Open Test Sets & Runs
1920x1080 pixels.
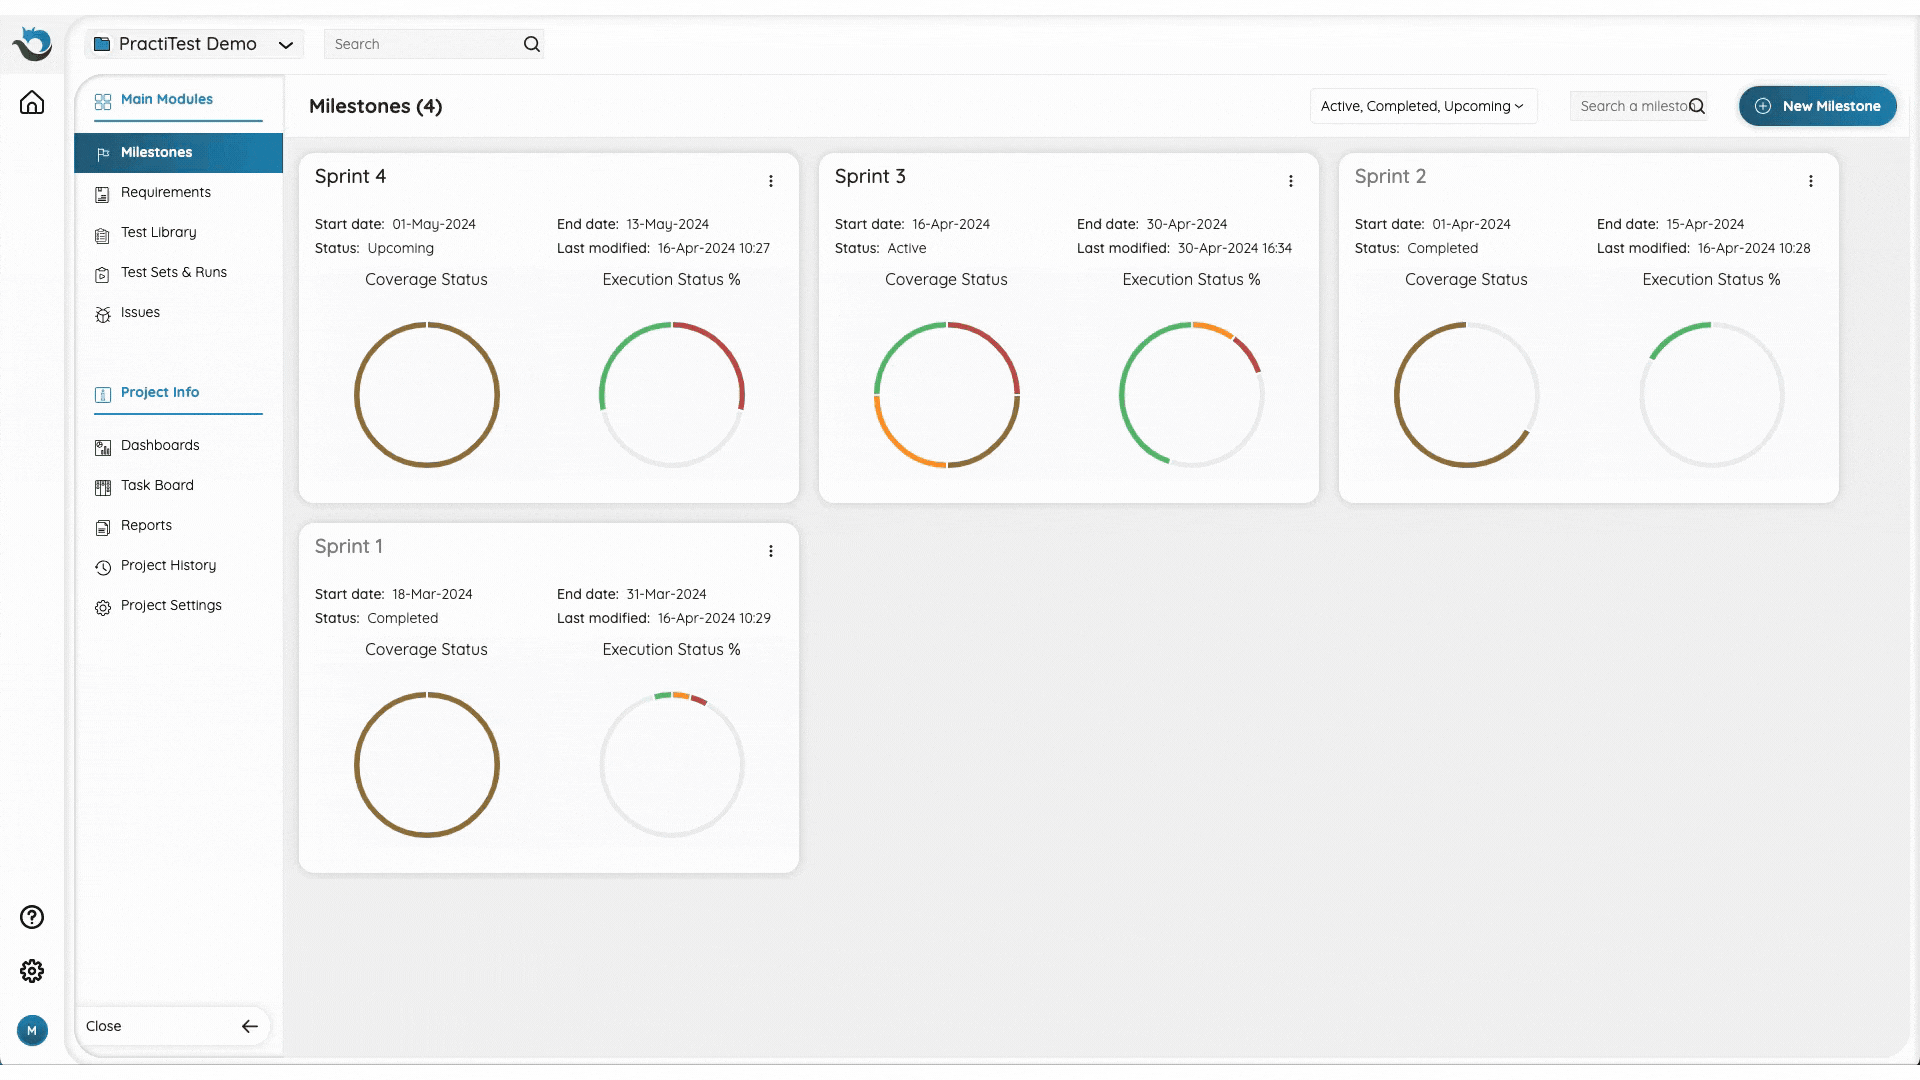173,272
